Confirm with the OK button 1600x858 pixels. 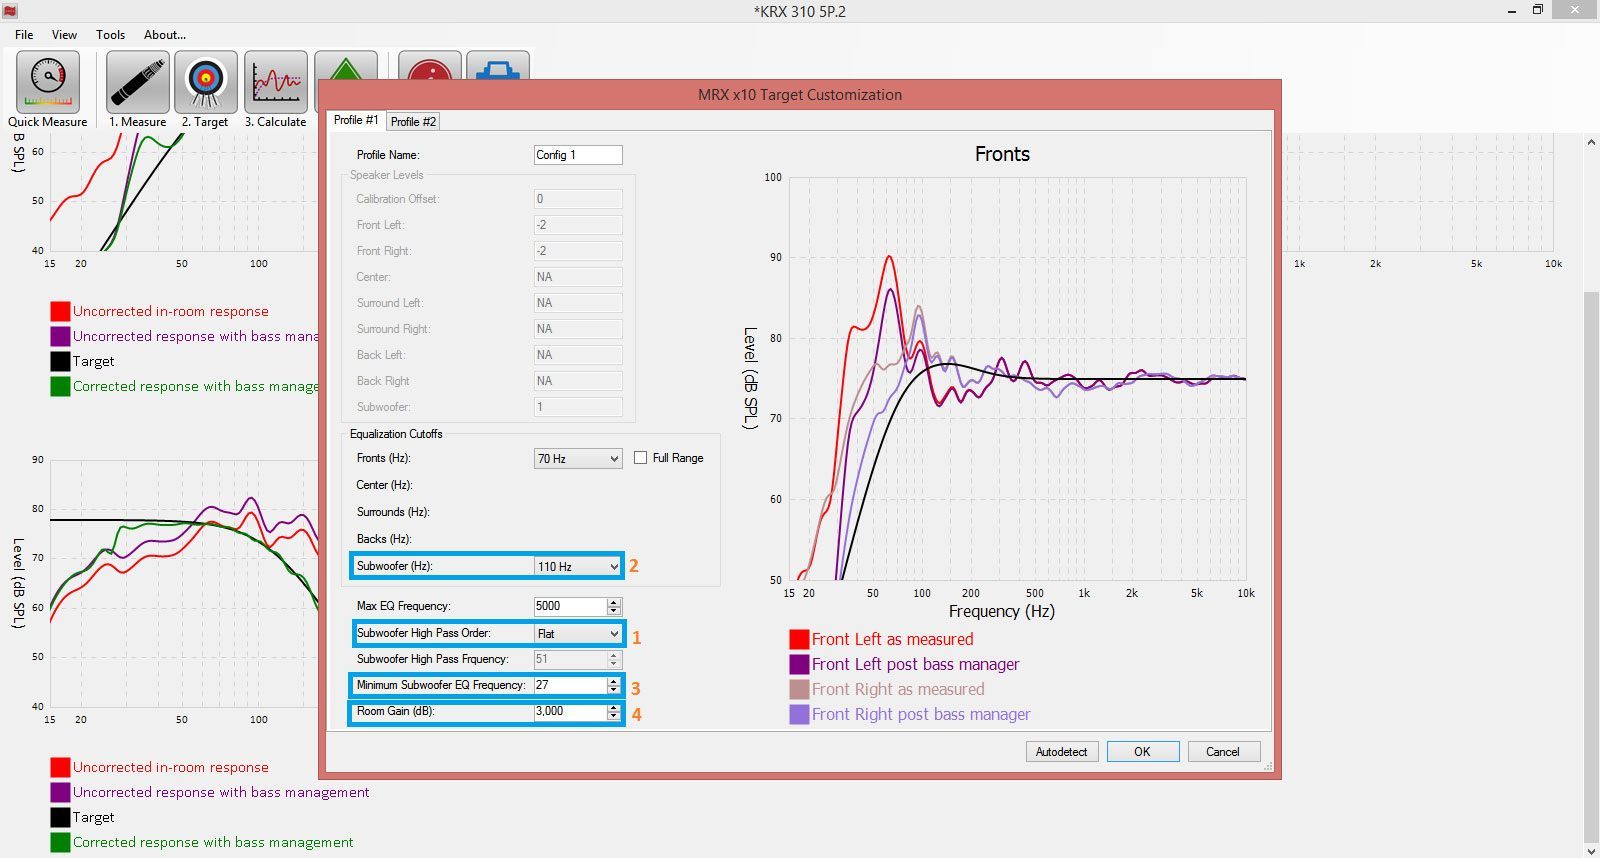1142,752
